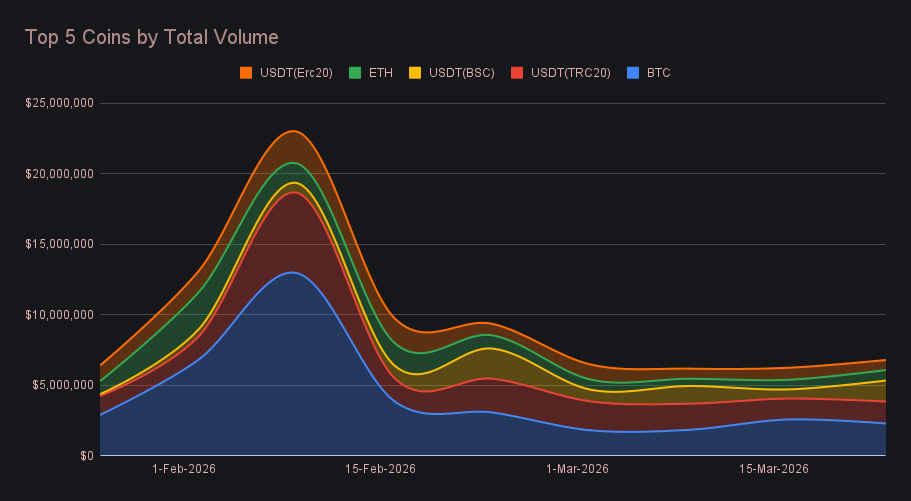The width and height of the screenshot is (911, 501).
Task: Select the ETH legend label
Action: point(380,73)
